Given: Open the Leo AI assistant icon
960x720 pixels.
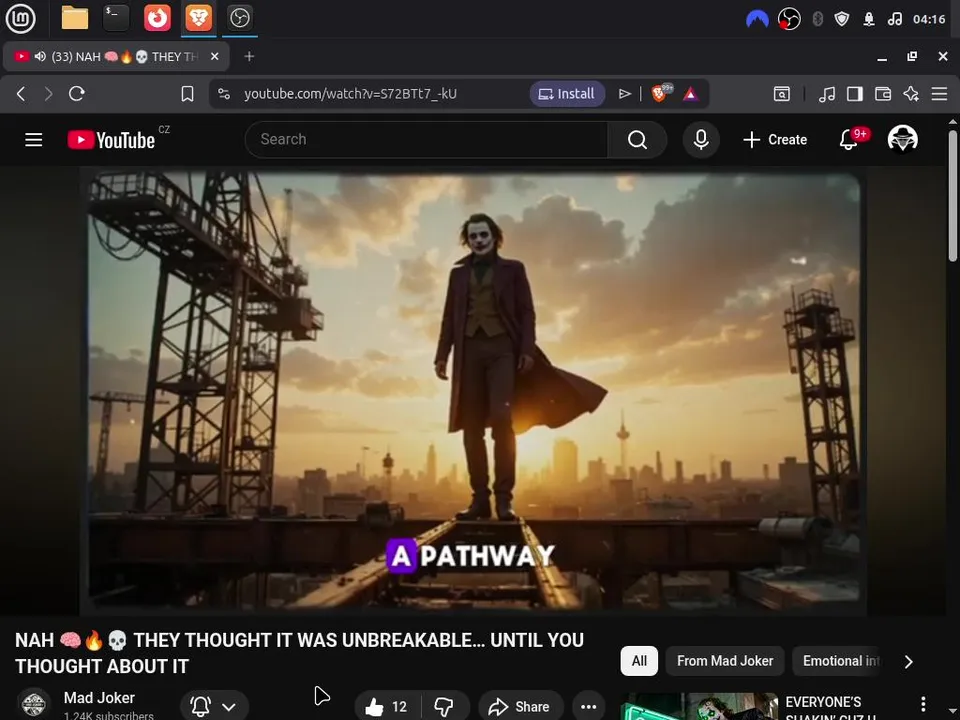Looking at the screenshot, I should pos(911,94).
